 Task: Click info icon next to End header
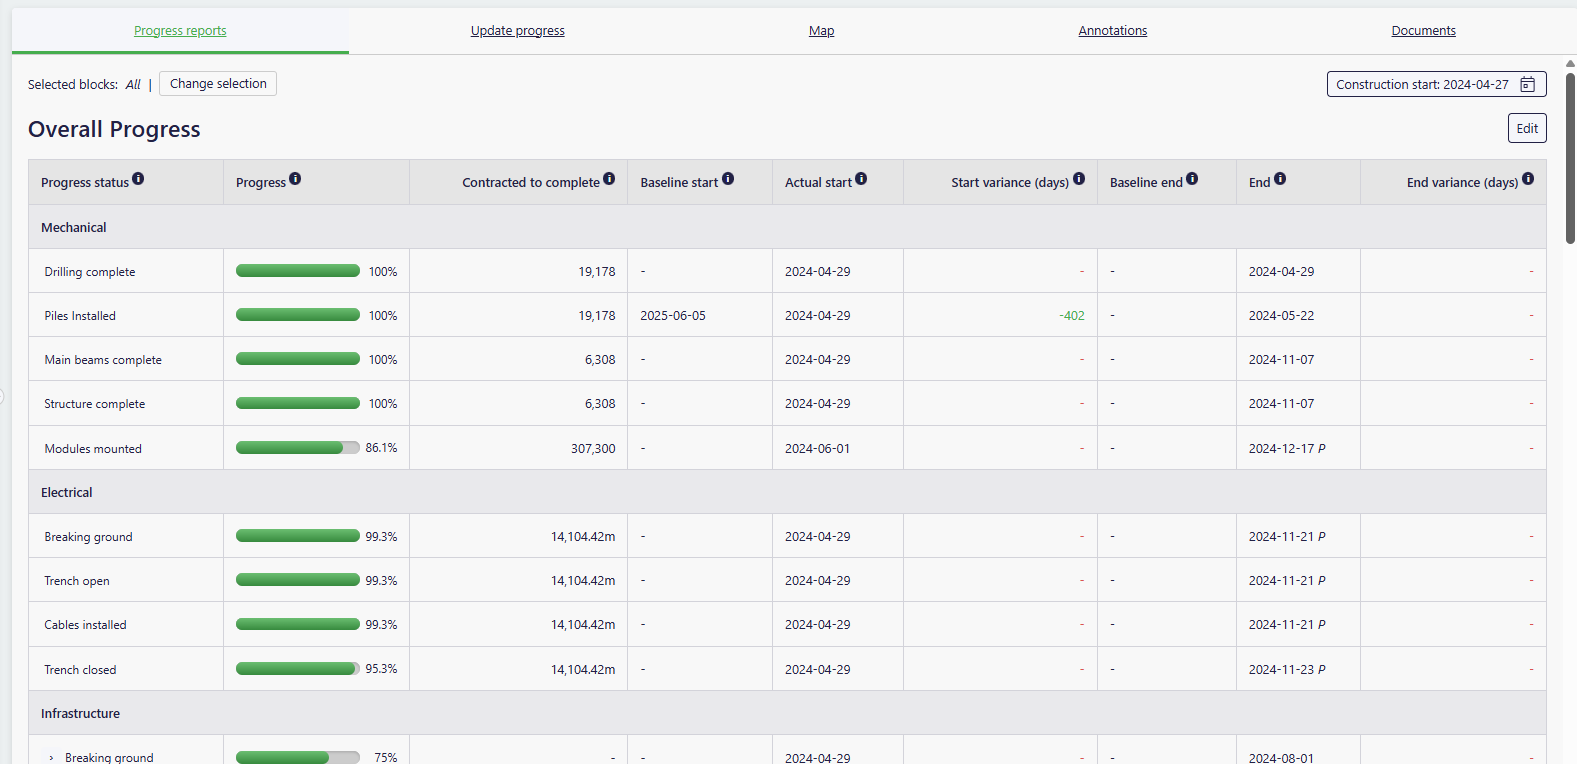(x=1280, y=179)
